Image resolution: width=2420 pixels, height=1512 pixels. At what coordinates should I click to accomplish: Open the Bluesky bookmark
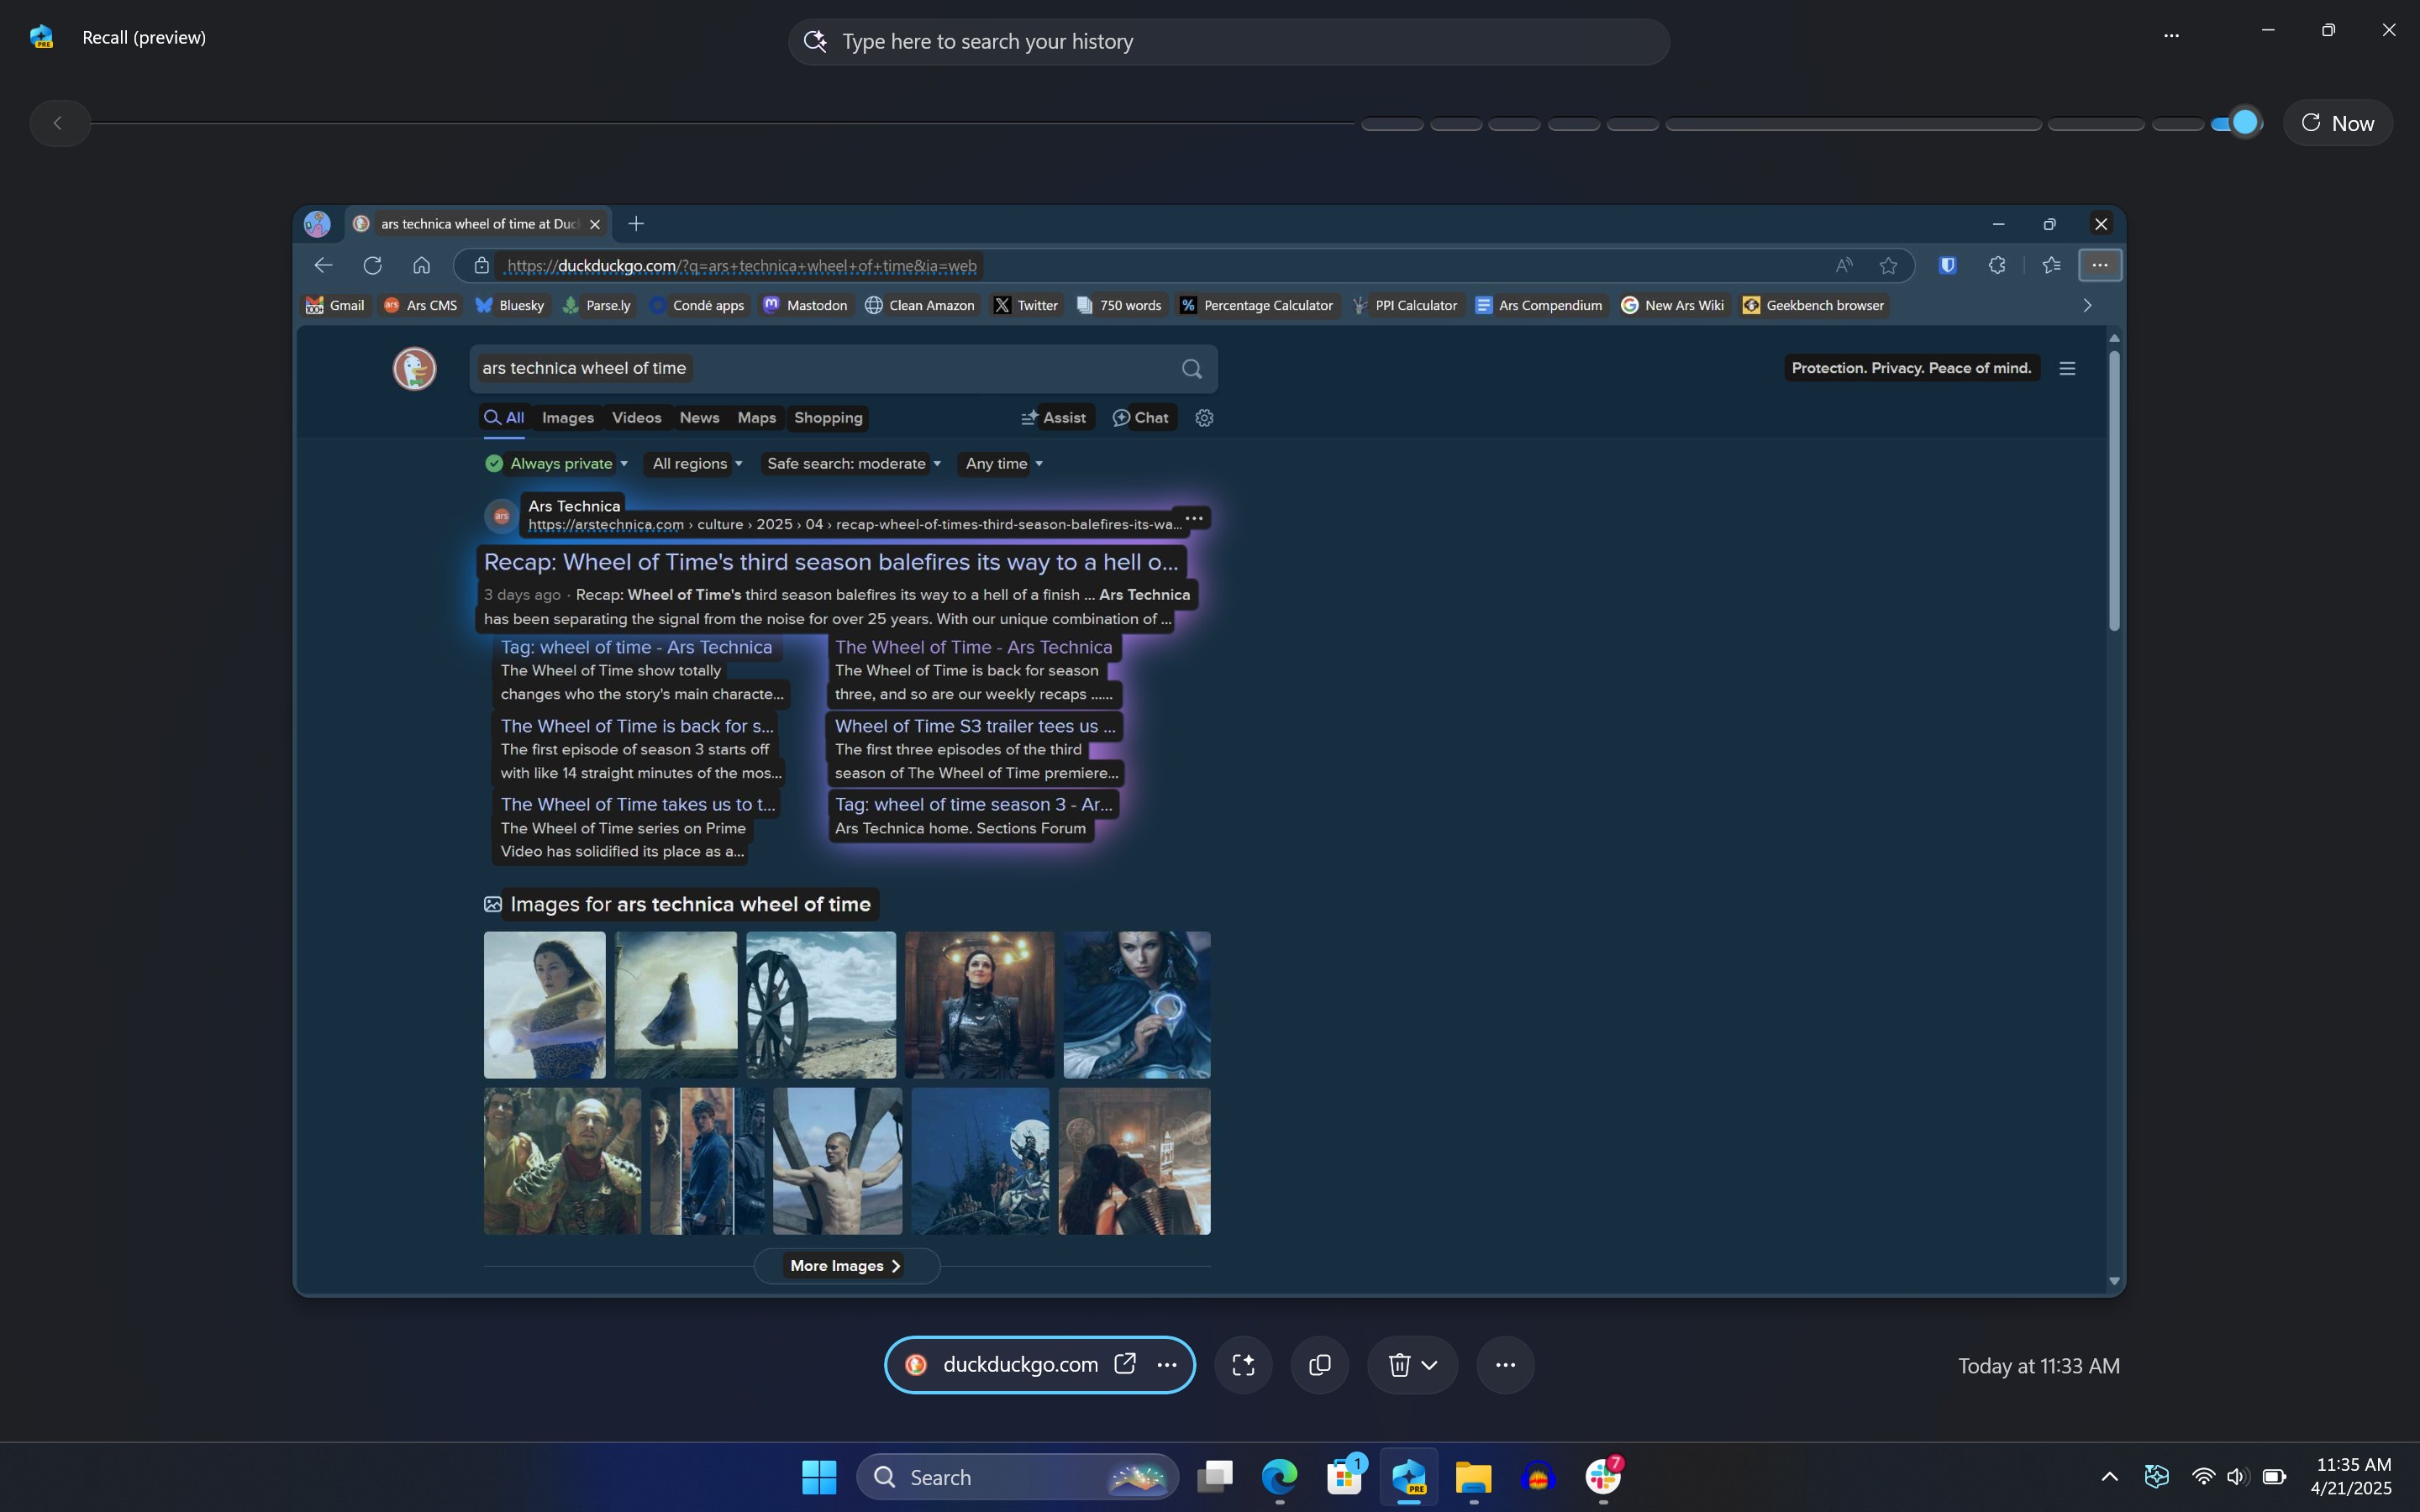pyautogui.click(x=510, y=305)
